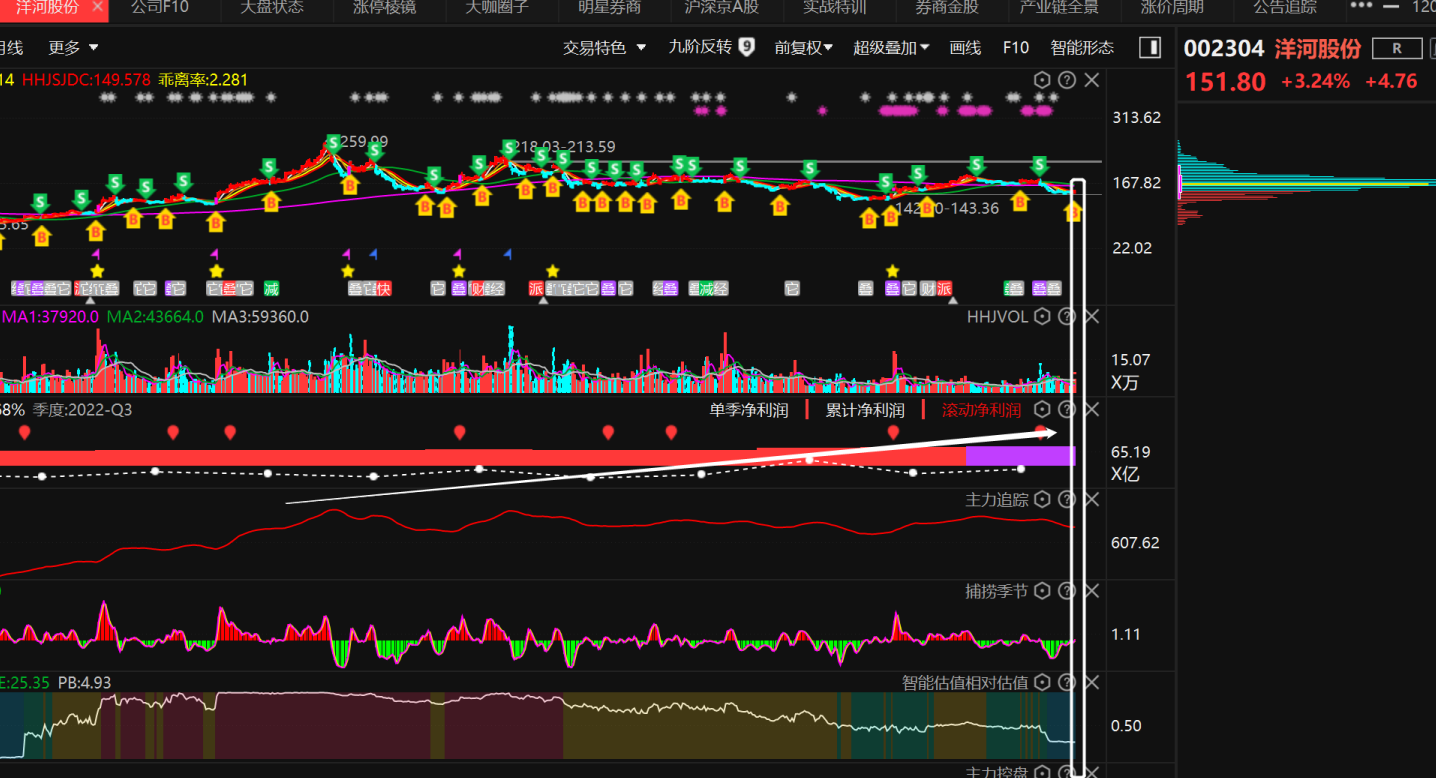Click the 洋河股份 stock name in quote panel
1436x778 pixels.
click(x=1318, y=48)
